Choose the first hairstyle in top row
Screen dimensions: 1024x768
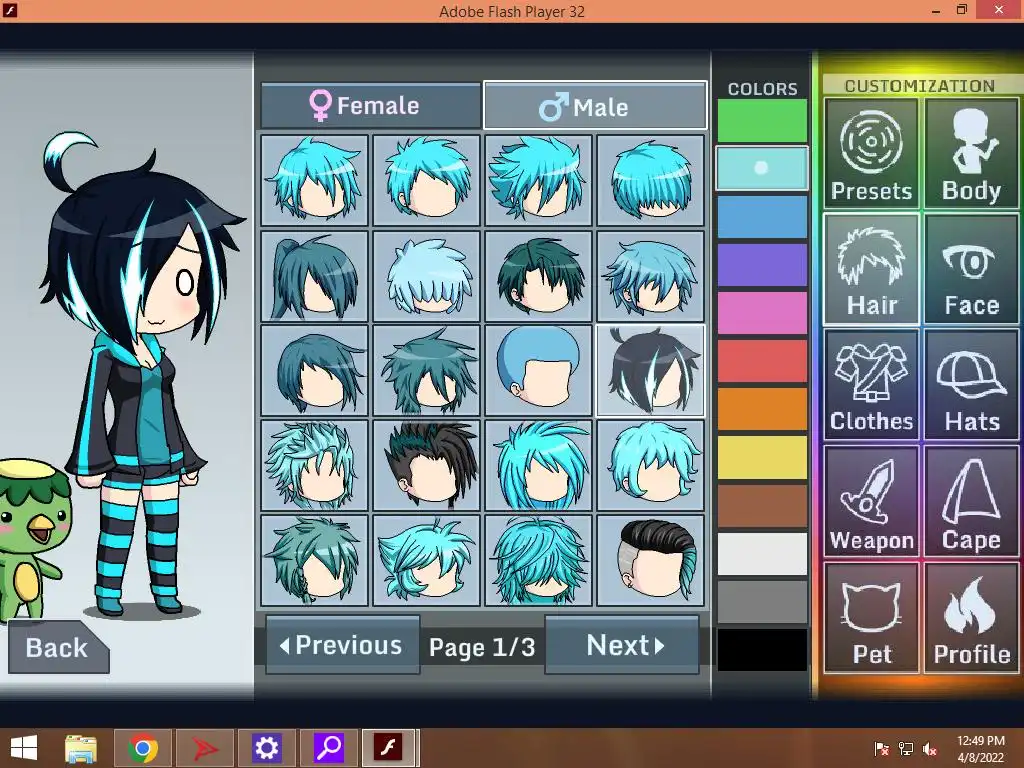coord(315,180)
